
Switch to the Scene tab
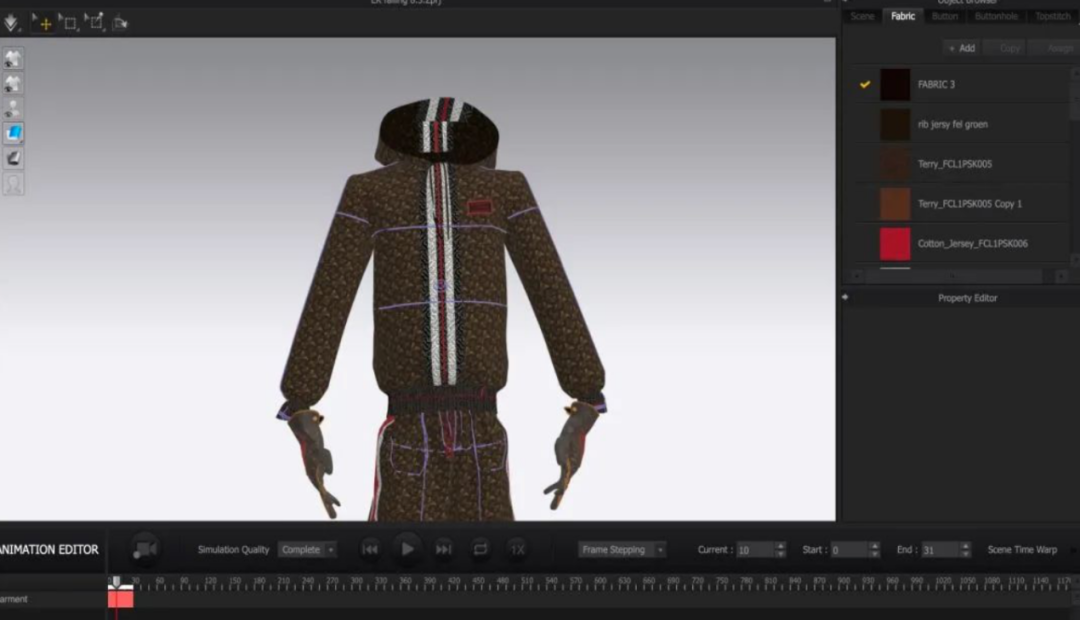pos(862,16)
